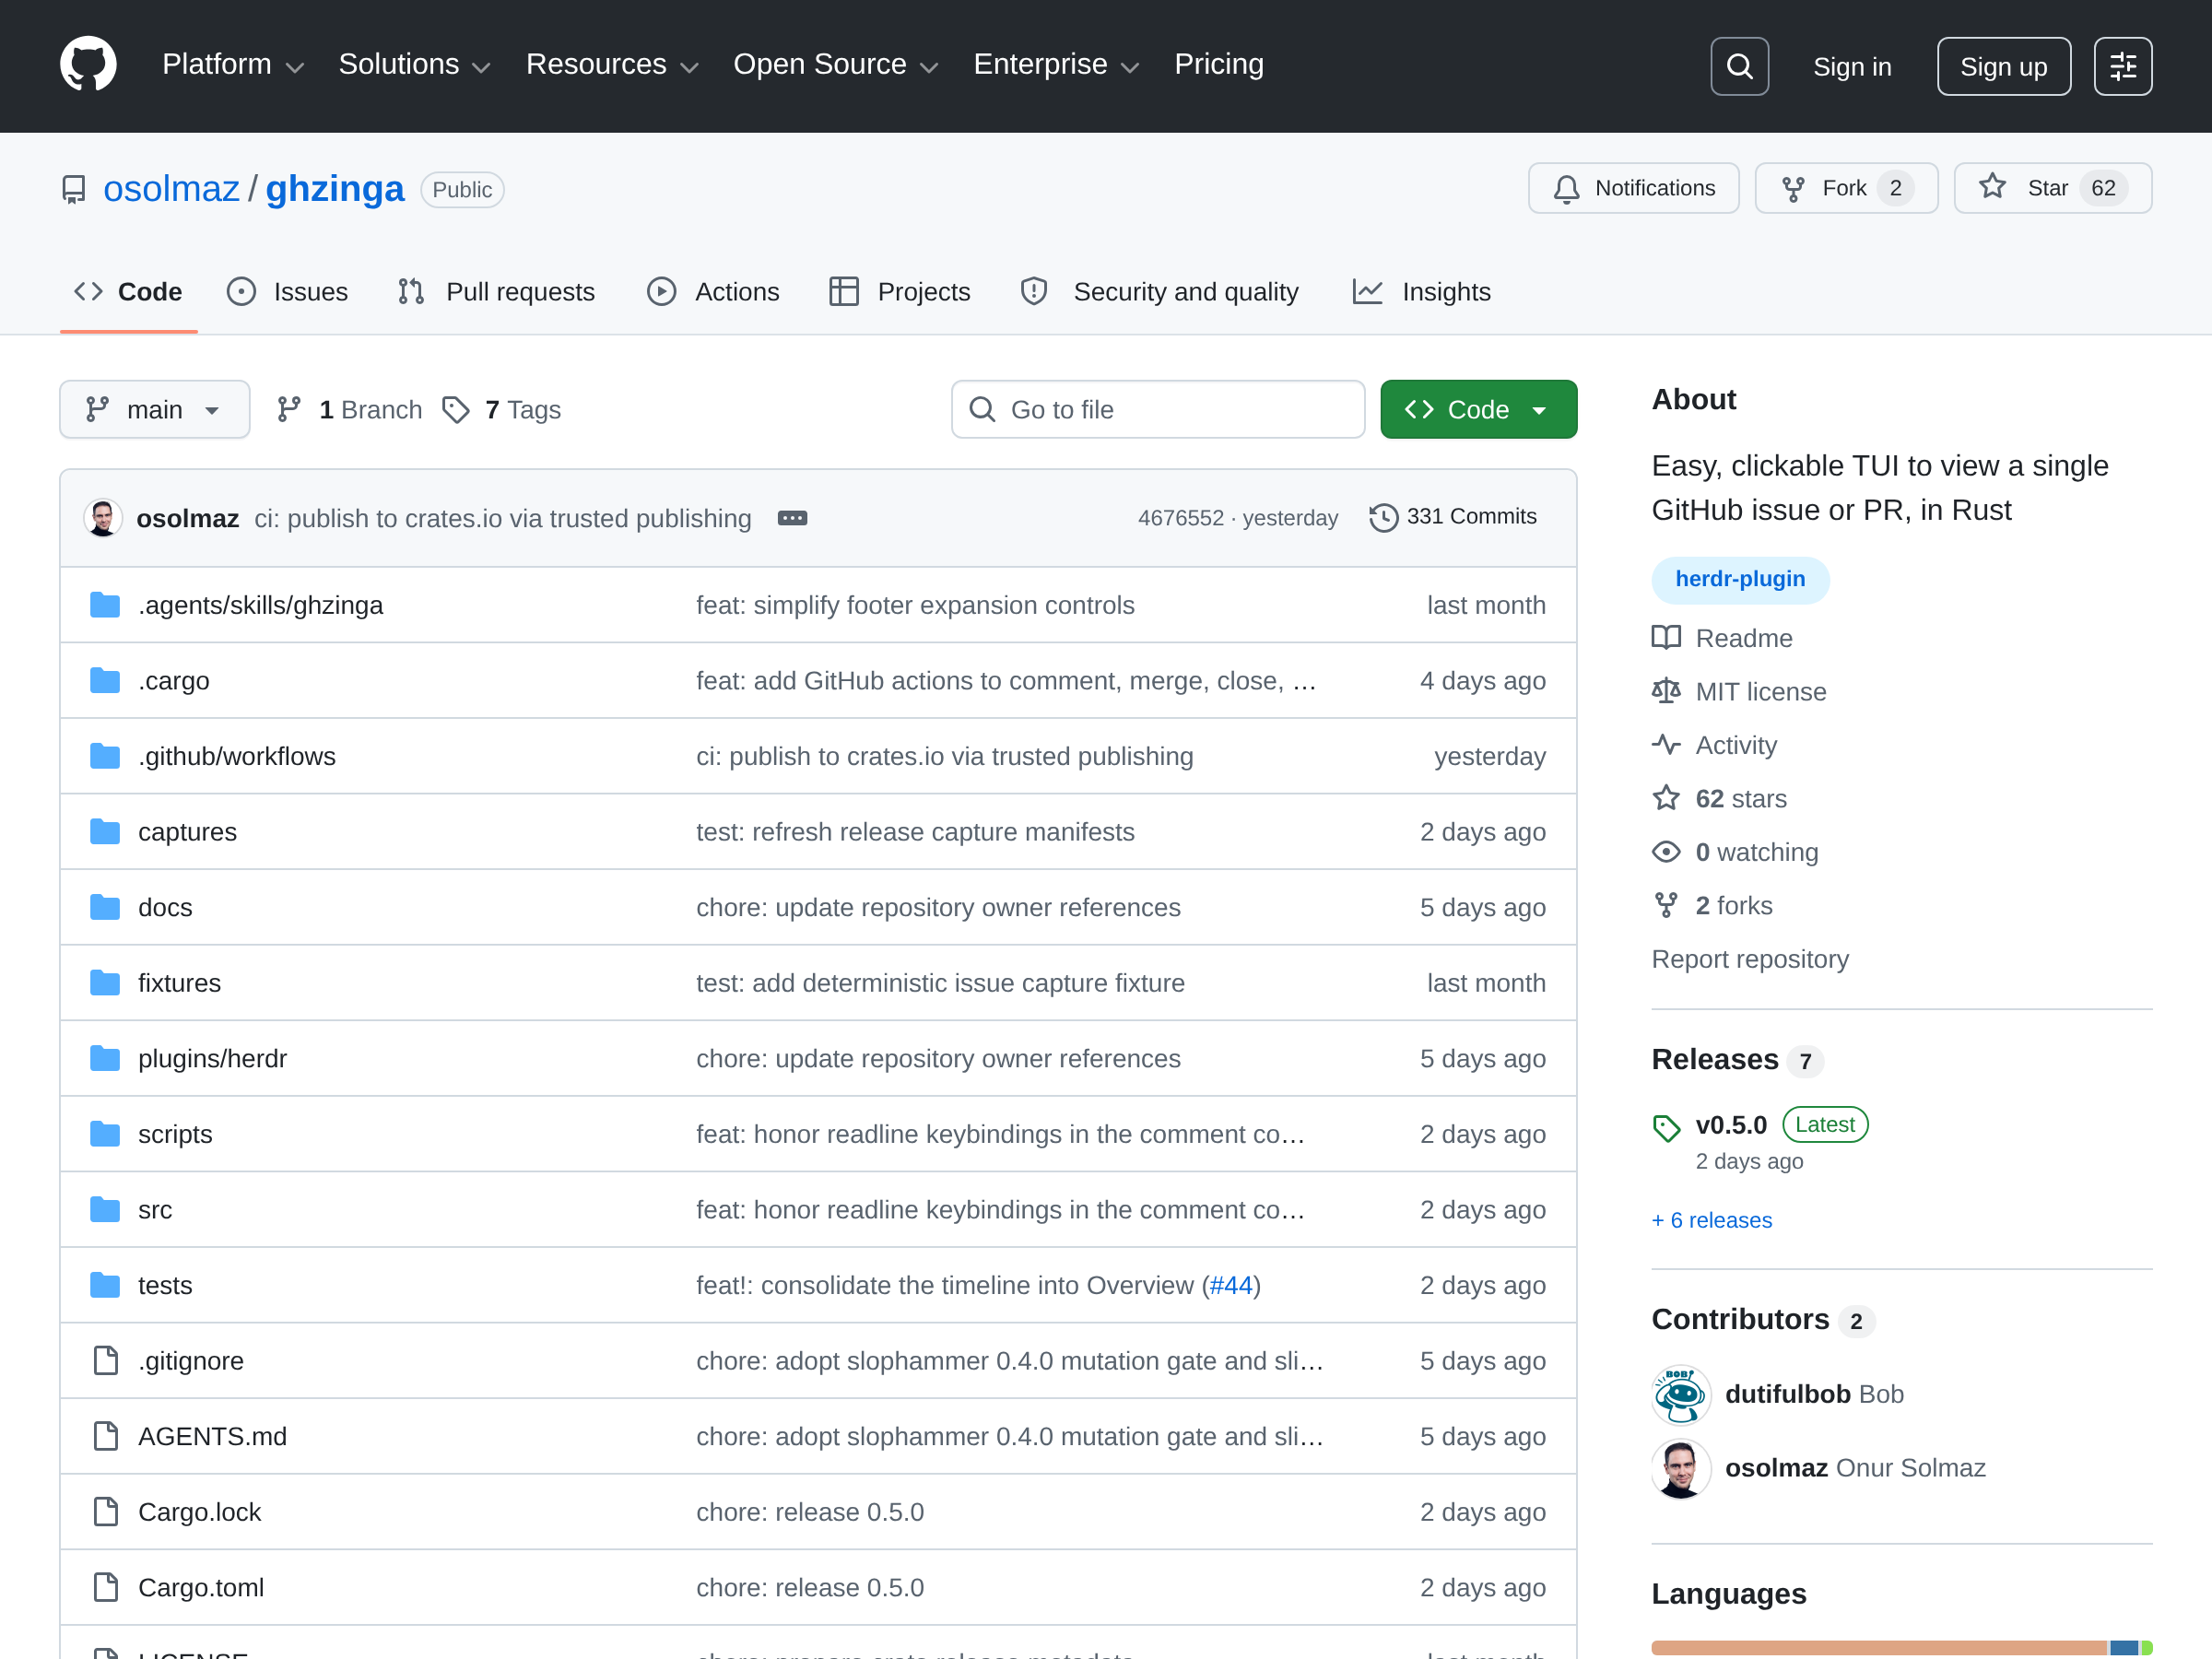Click the watching eye icon
The image size is (2212, 1659).
[1666, 852]
